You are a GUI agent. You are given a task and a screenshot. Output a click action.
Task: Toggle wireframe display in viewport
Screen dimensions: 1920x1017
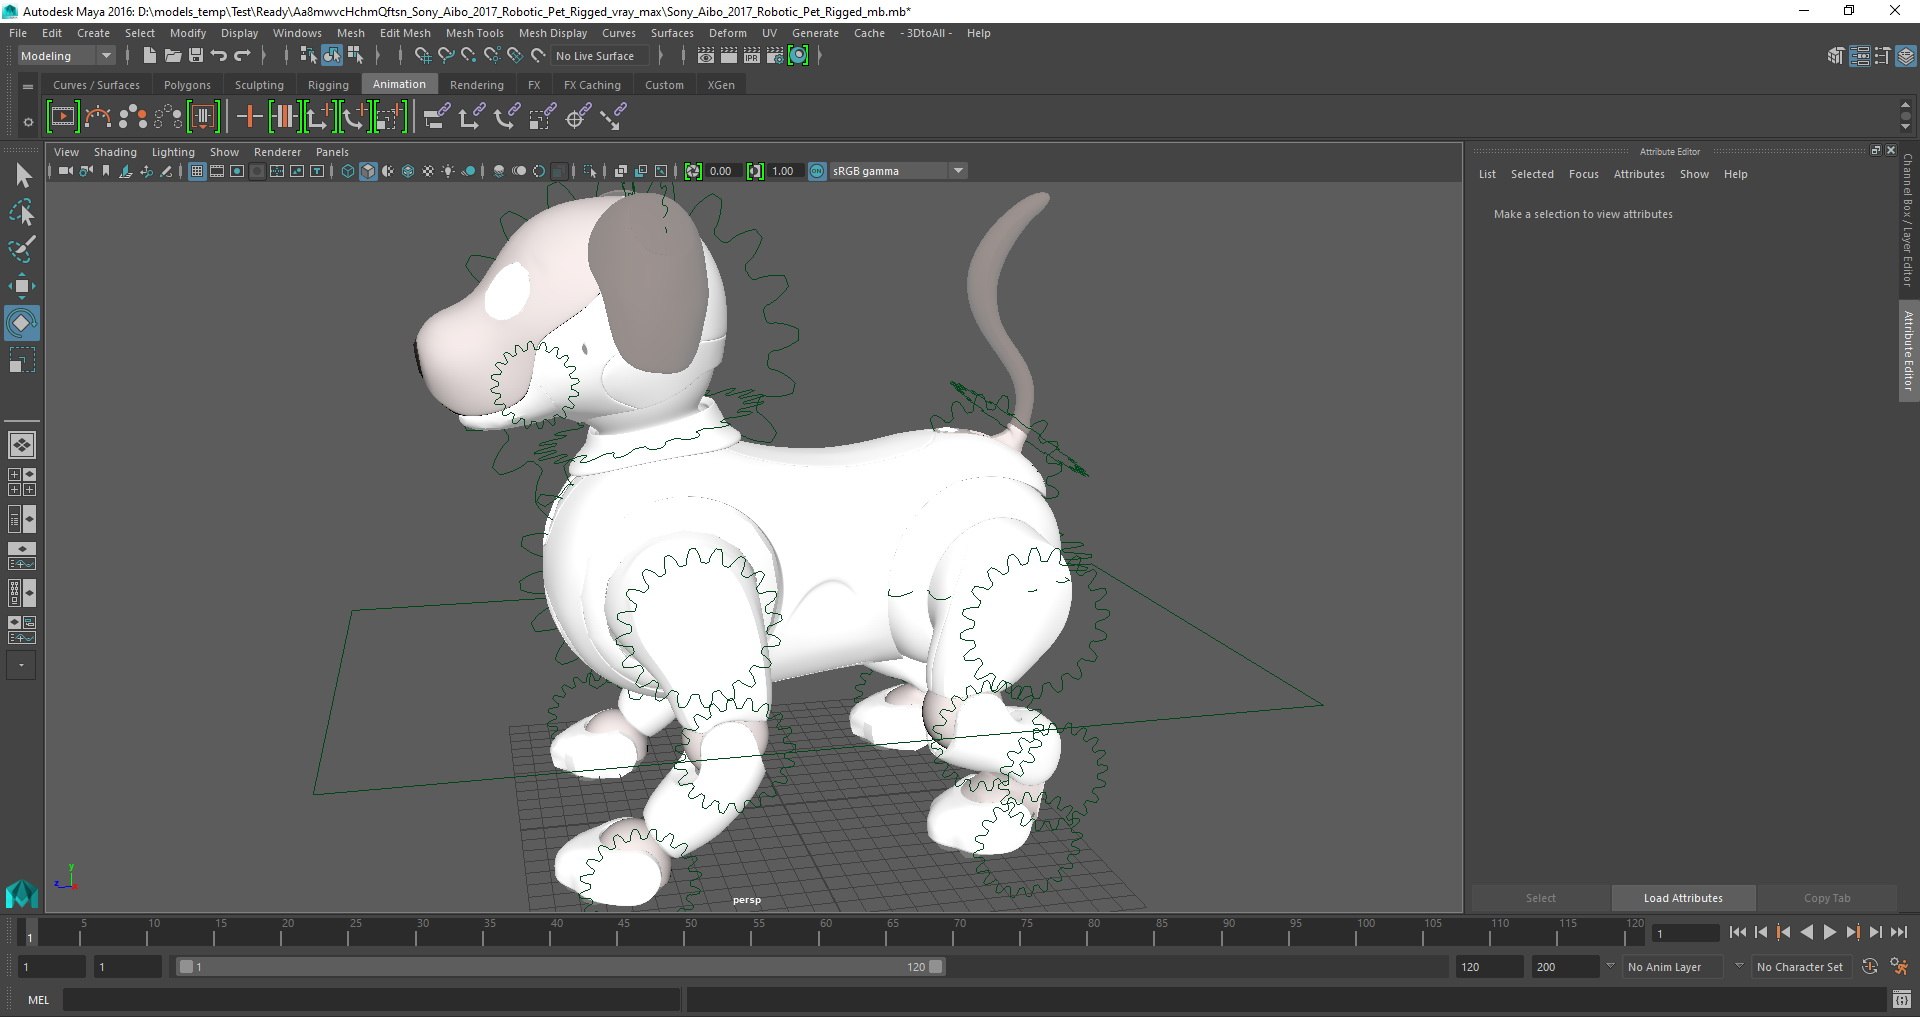pos(347,171)
